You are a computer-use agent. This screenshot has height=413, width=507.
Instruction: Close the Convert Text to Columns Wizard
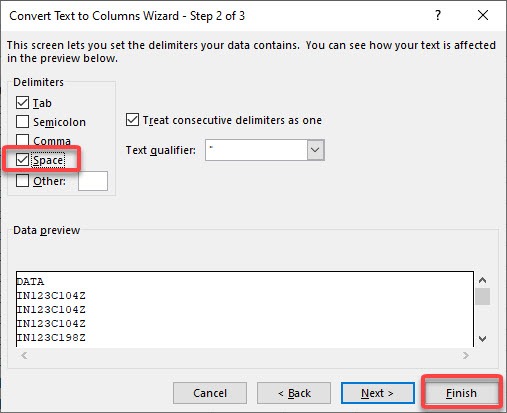pos(483,15)
